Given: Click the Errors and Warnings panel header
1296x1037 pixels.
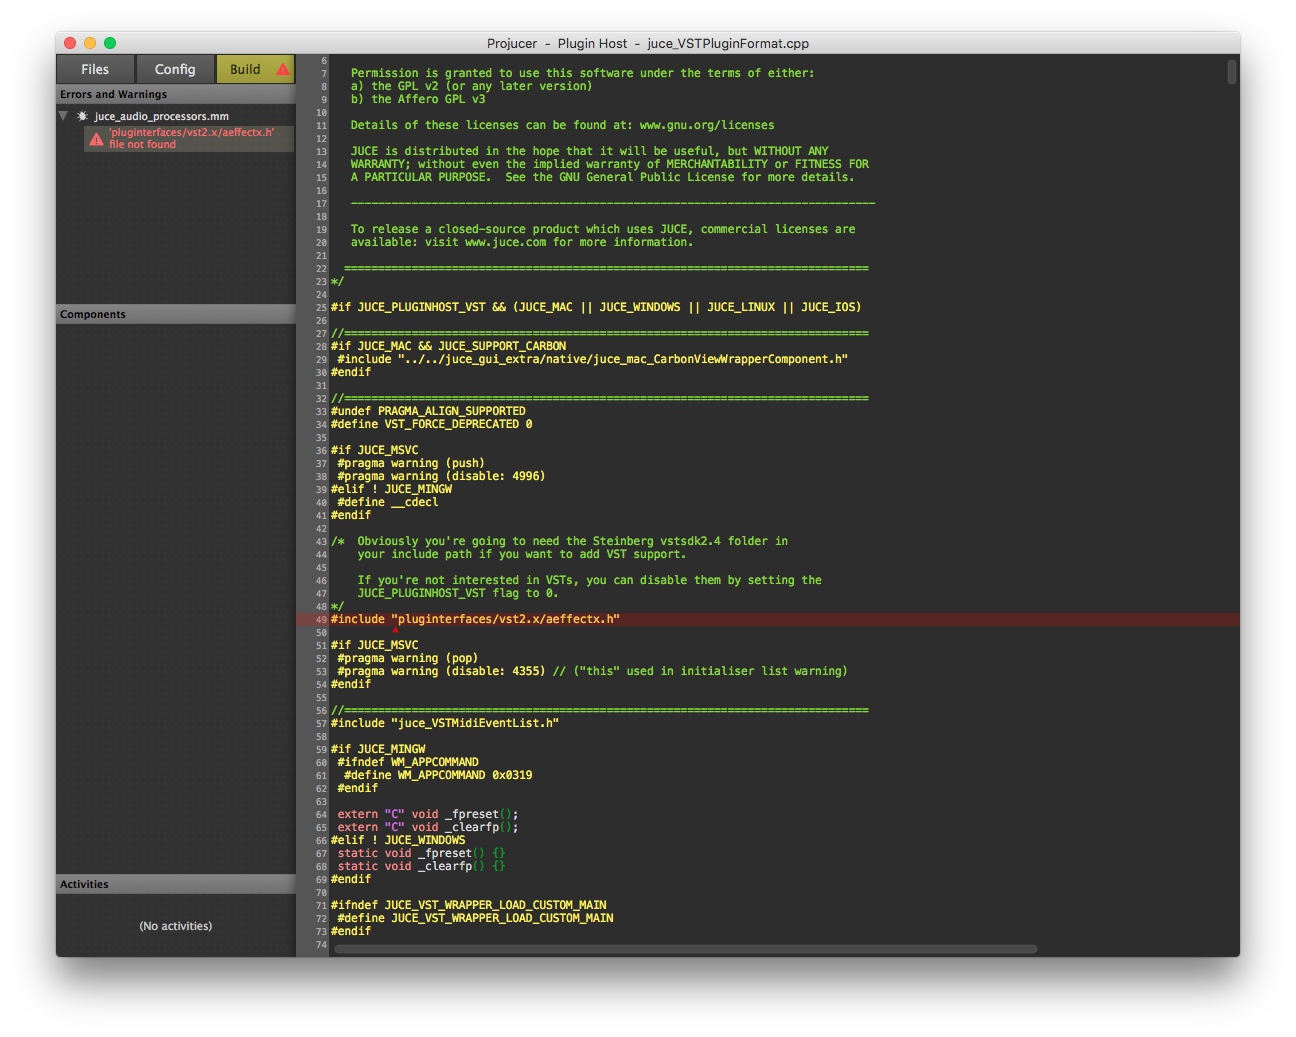Looking at the screenshot, I should pos(176,94).
